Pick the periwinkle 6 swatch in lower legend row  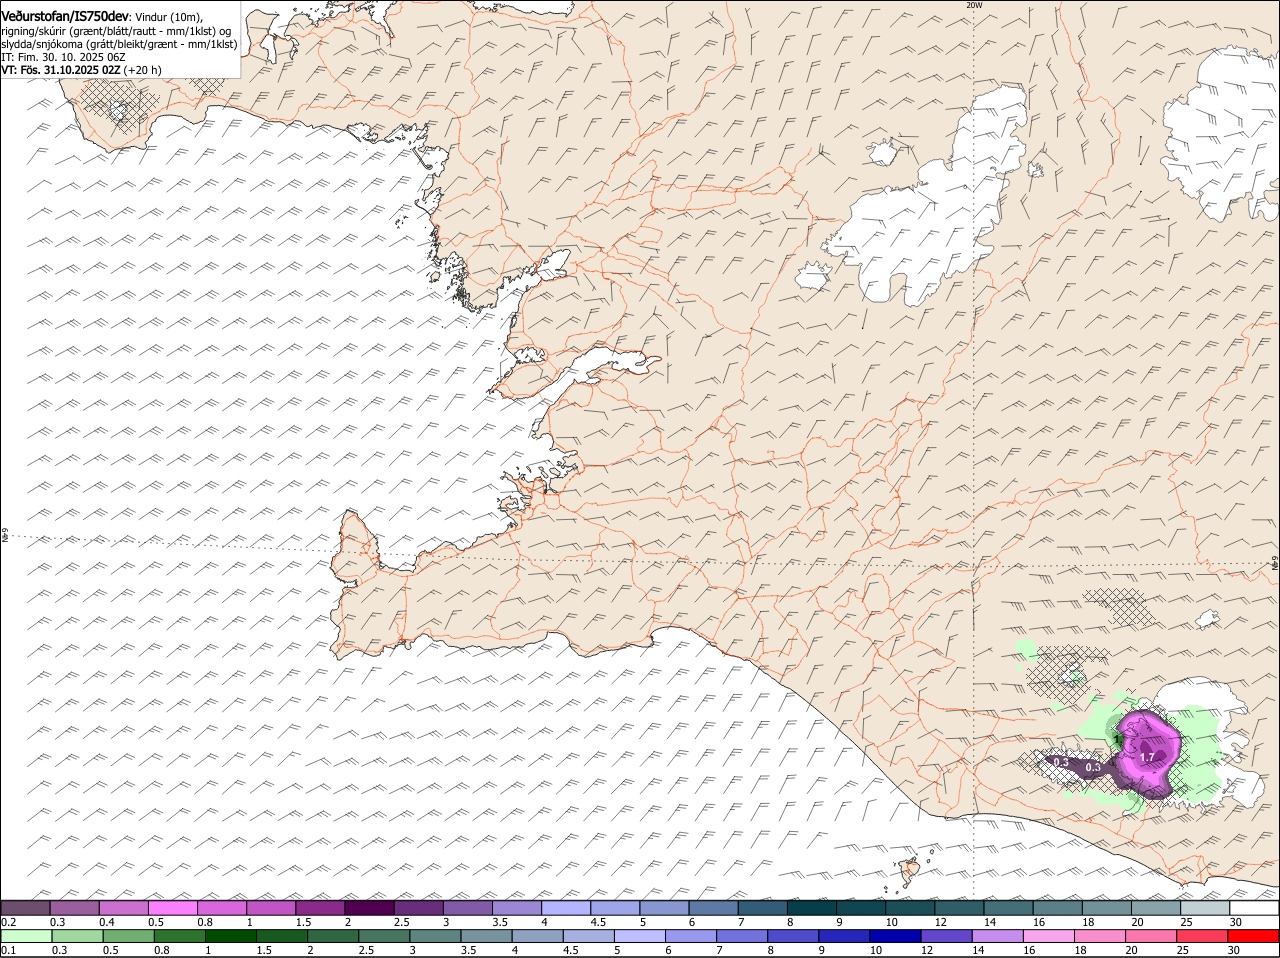click(x=690, y=936)
